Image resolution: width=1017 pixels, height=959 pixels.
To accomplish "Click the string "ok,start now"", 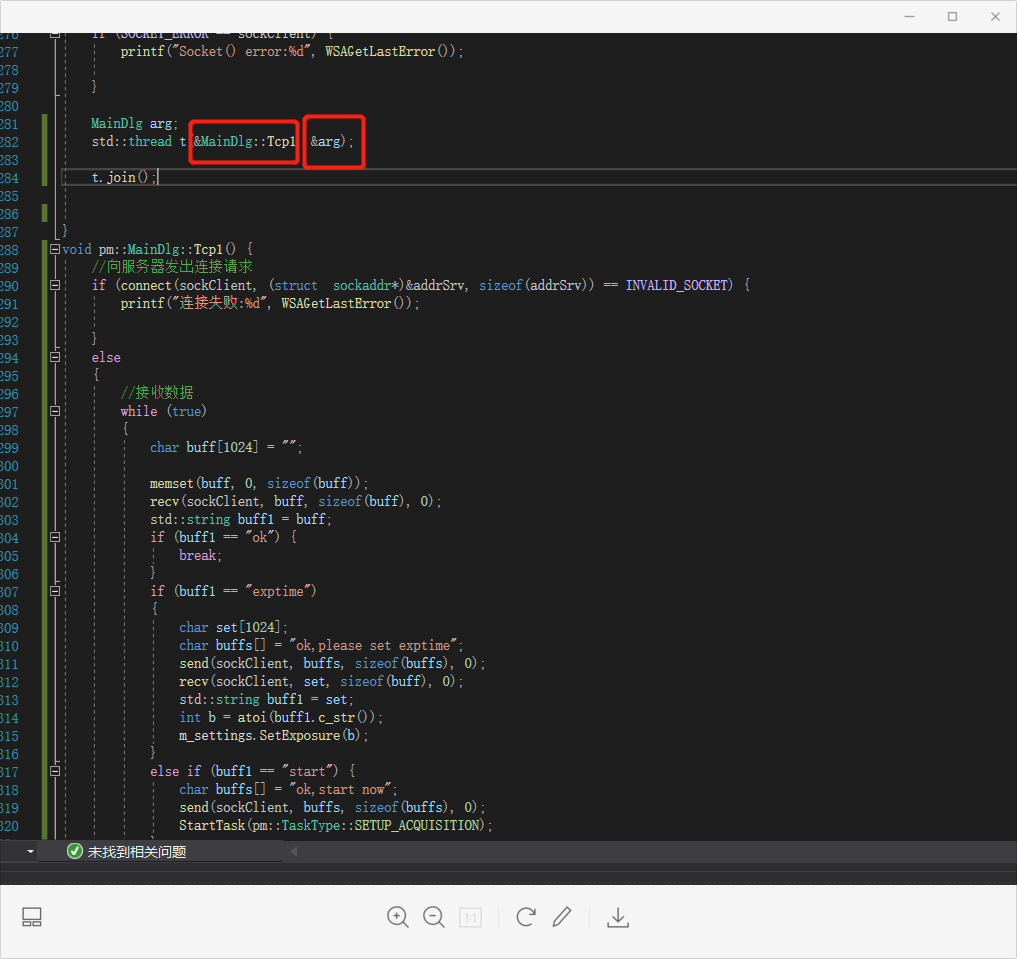I will click(340, 789).
